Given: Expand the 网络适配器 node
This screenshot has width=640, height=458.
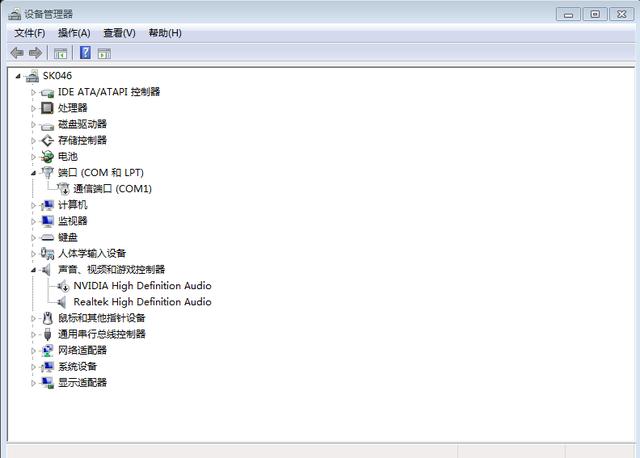Looking at the screenshot, I should pos(33,350).
